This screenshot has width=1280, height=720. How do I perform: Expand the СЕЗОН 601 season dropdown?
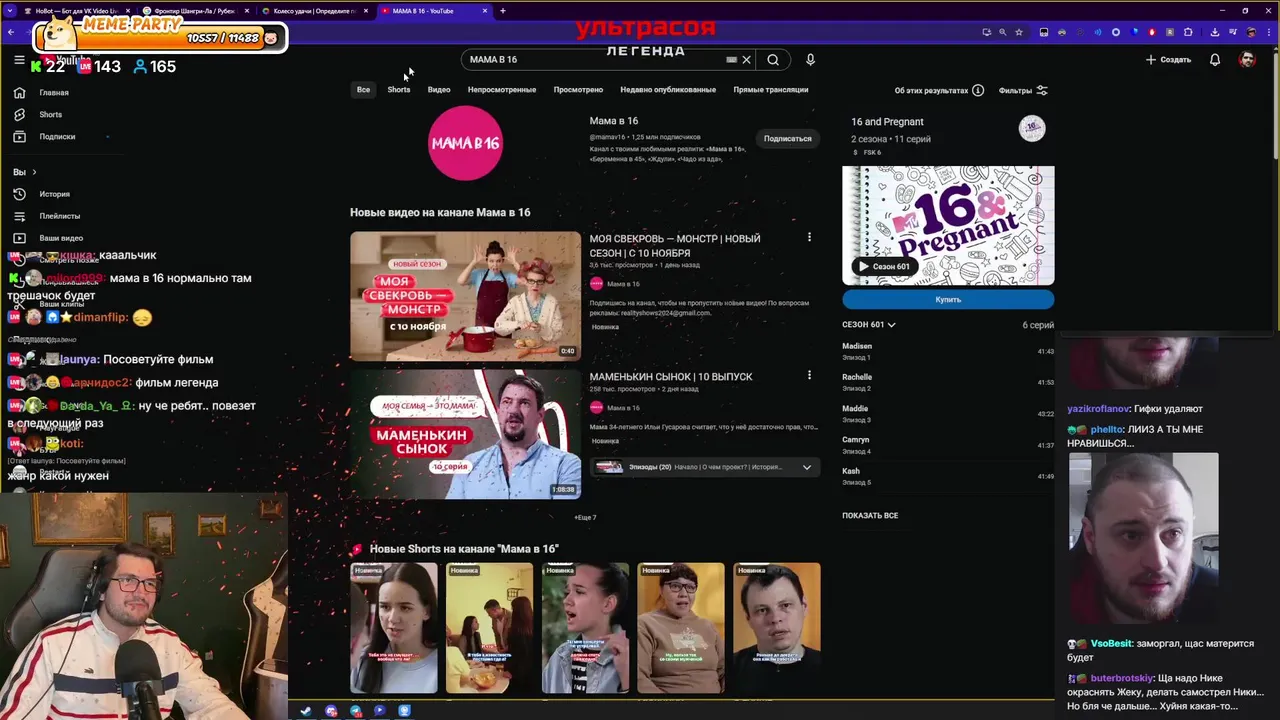pos(868,325)
